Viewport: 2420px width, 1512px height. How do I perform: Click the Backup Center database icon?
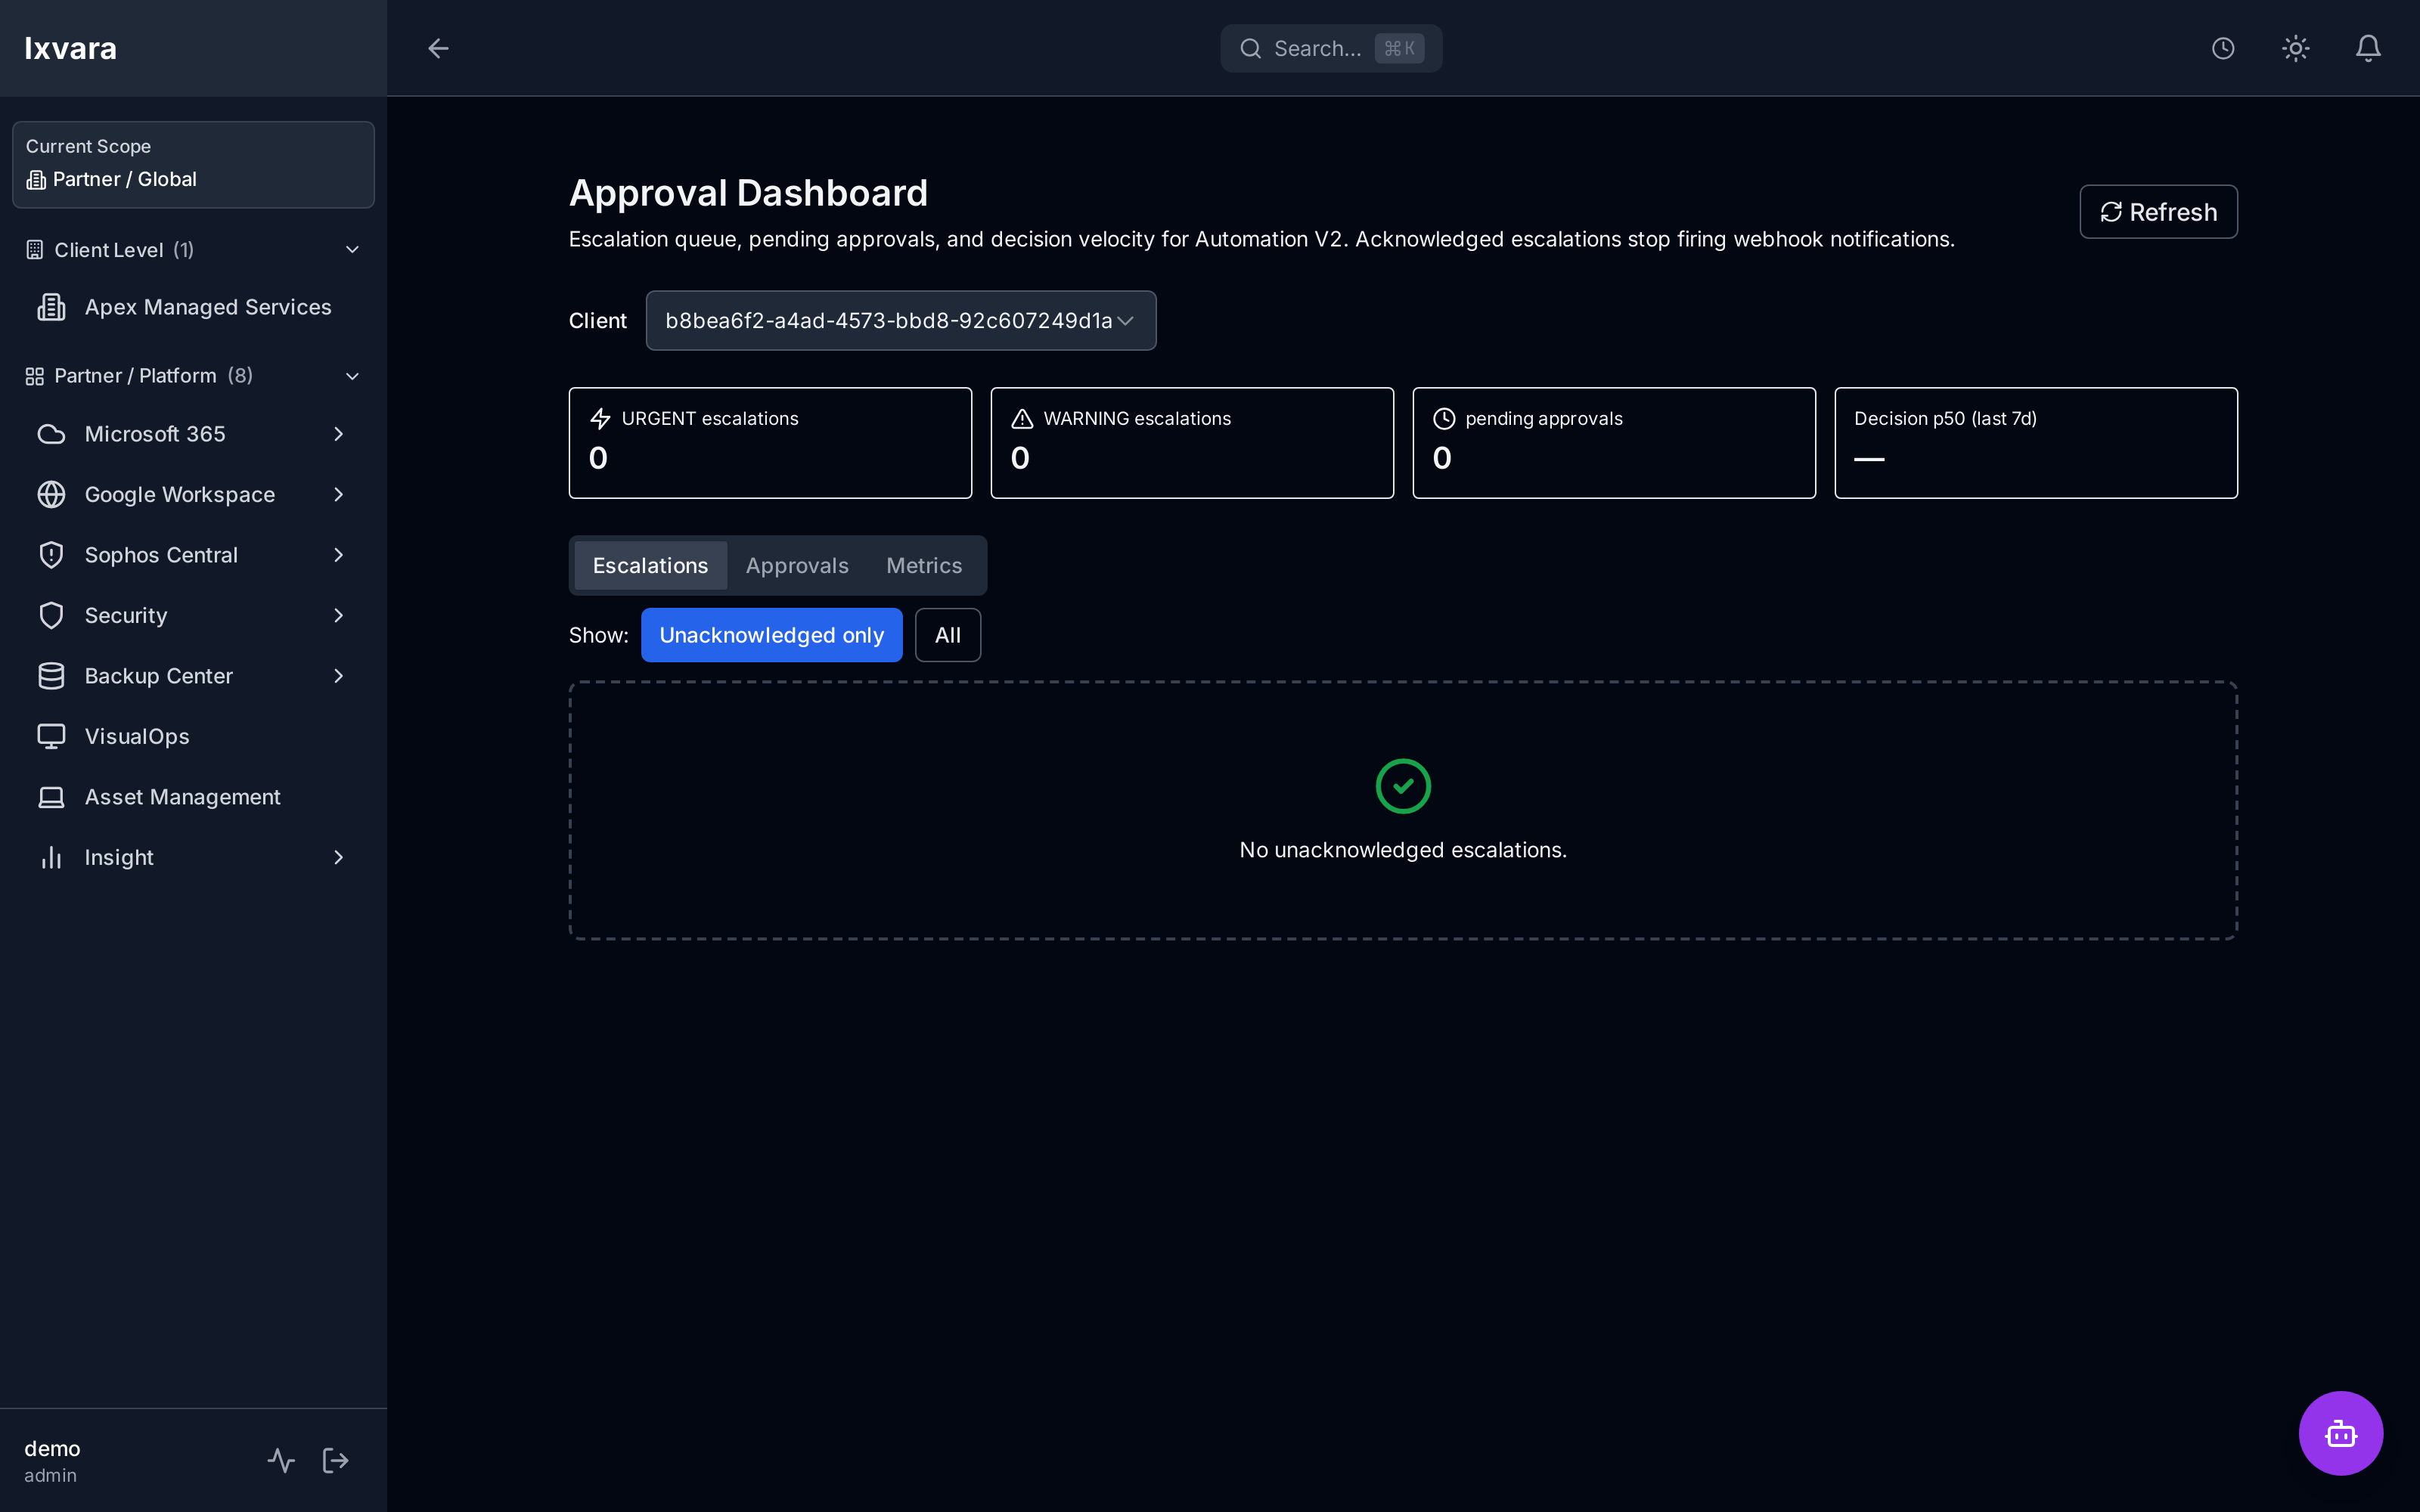51,676
